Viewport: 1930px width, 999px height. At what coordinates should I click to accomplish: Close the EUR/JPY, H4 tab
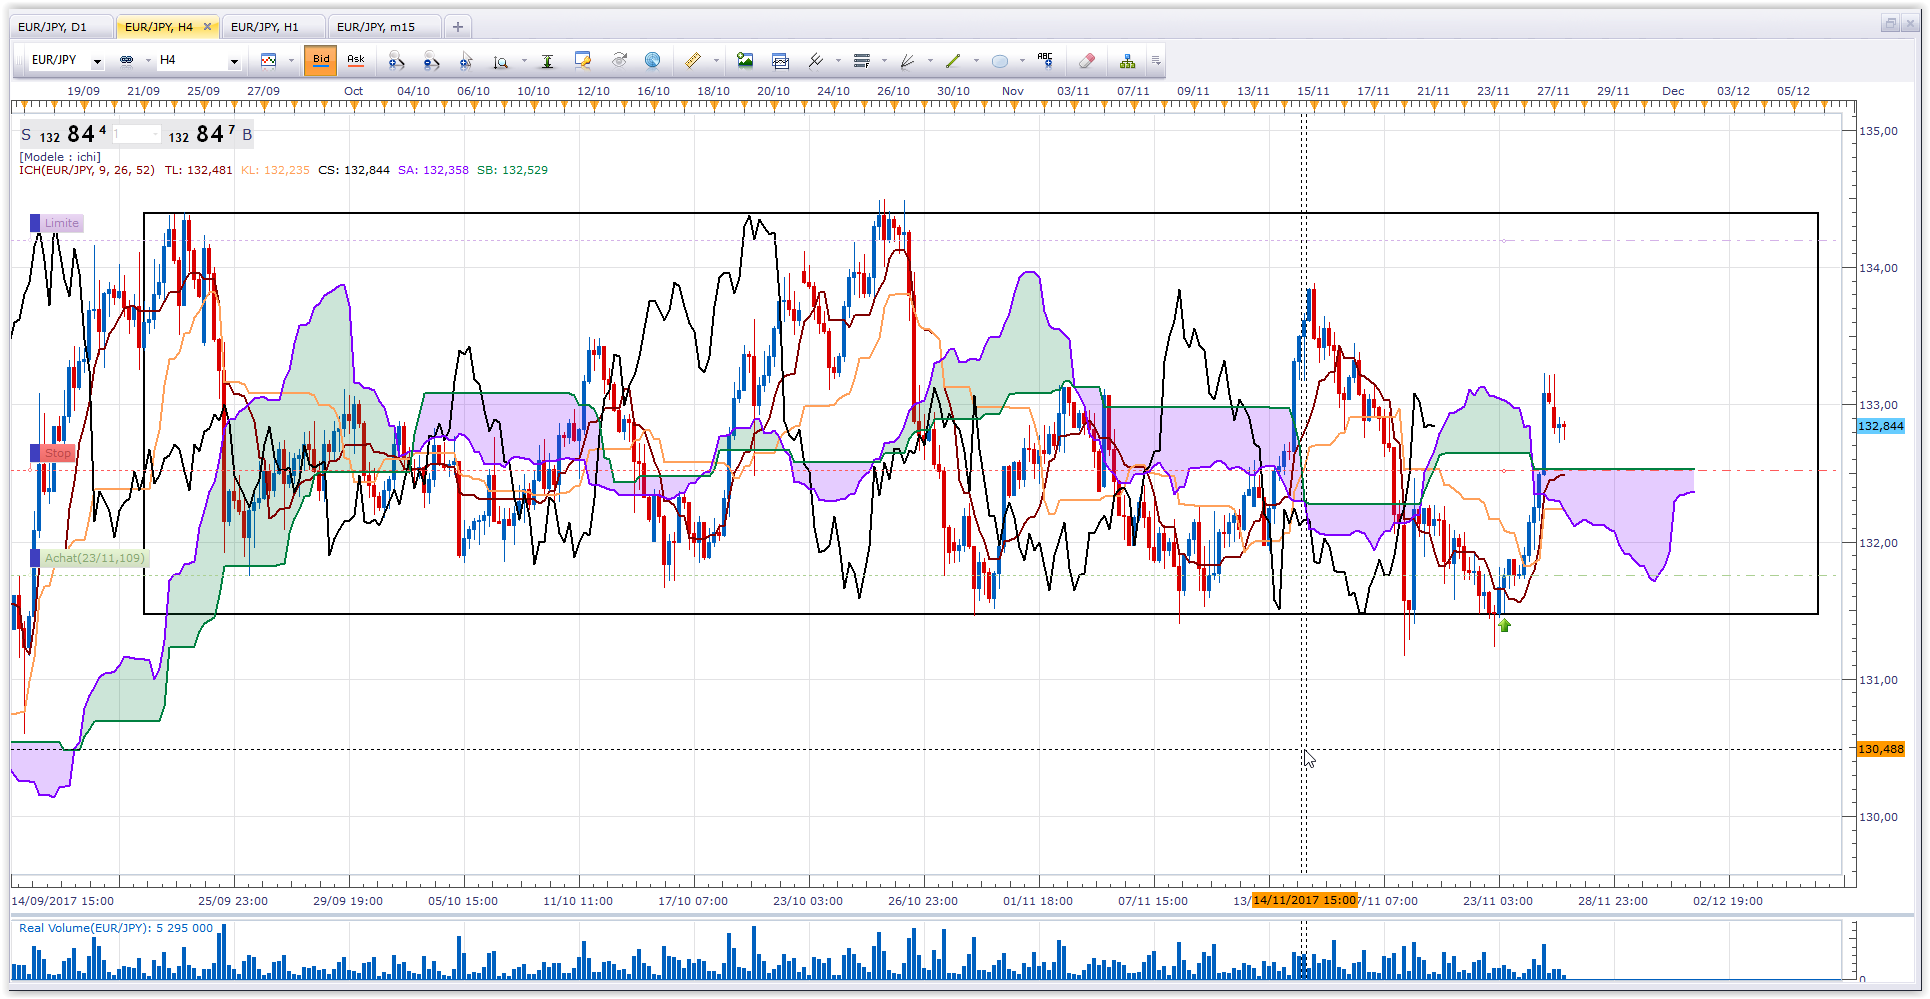click(207, 27)
